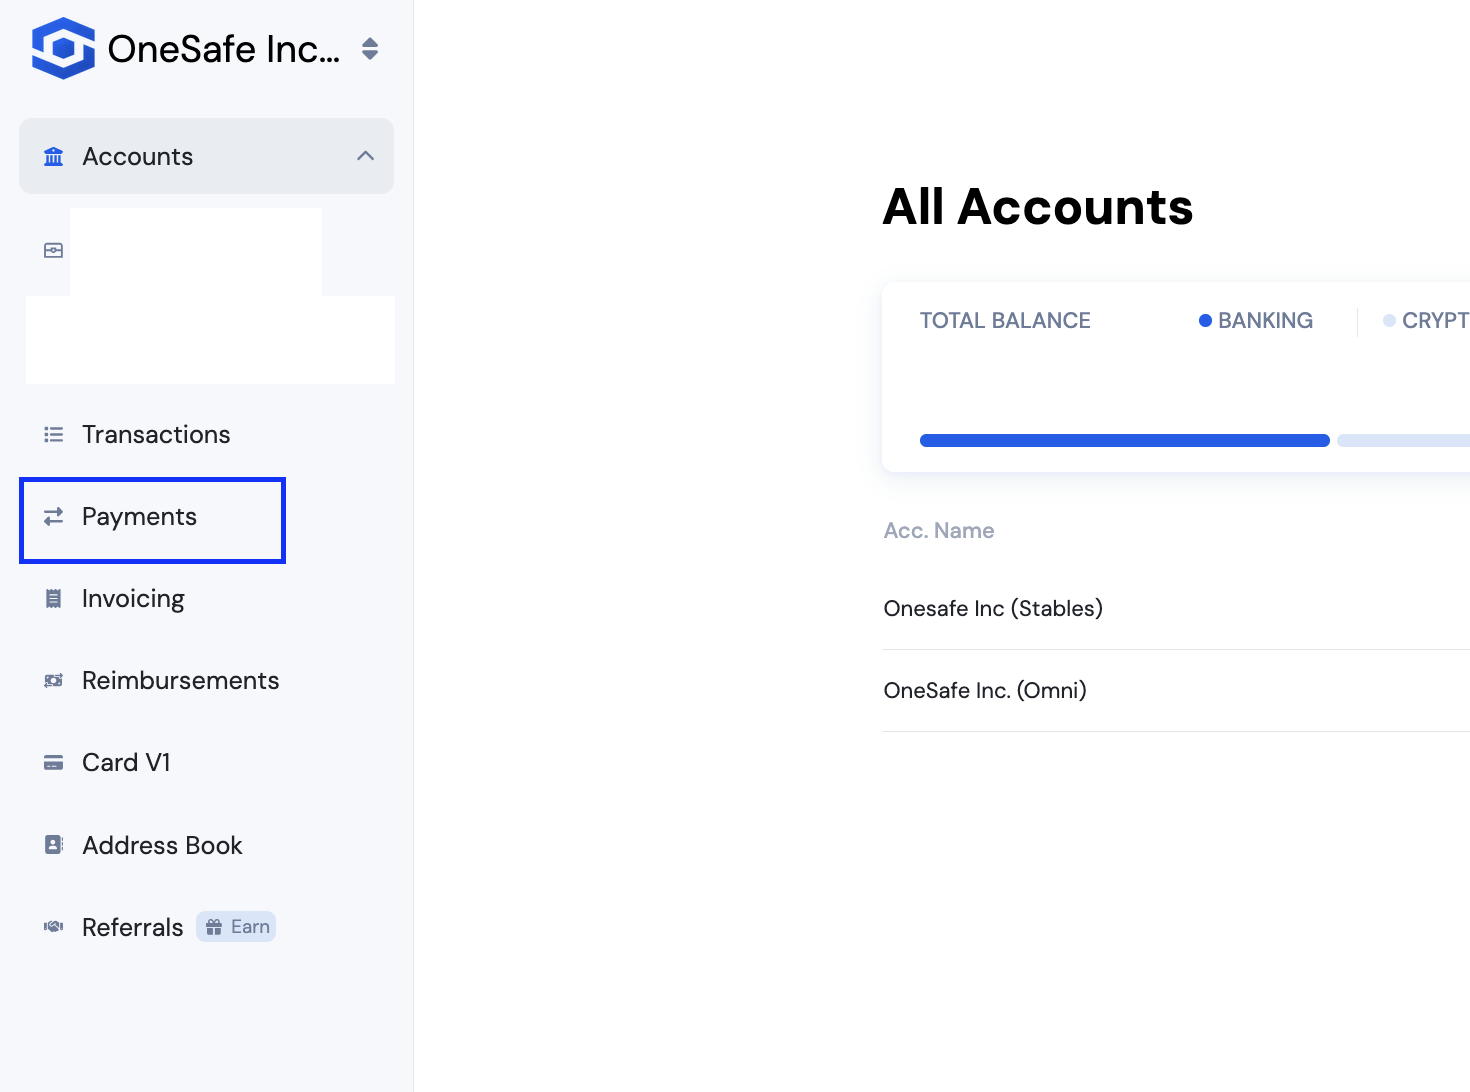Open the Address Book
1470x1092 pixels.
(162, 845)
